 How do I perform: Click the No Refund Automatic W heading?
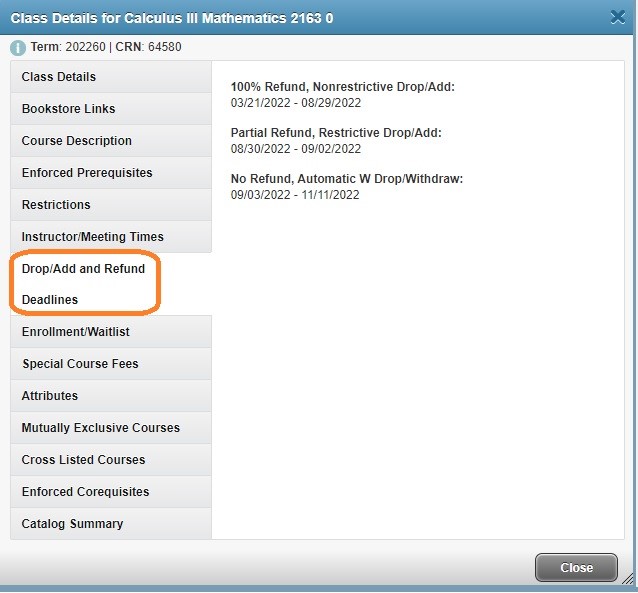click(x=346, y=179)
